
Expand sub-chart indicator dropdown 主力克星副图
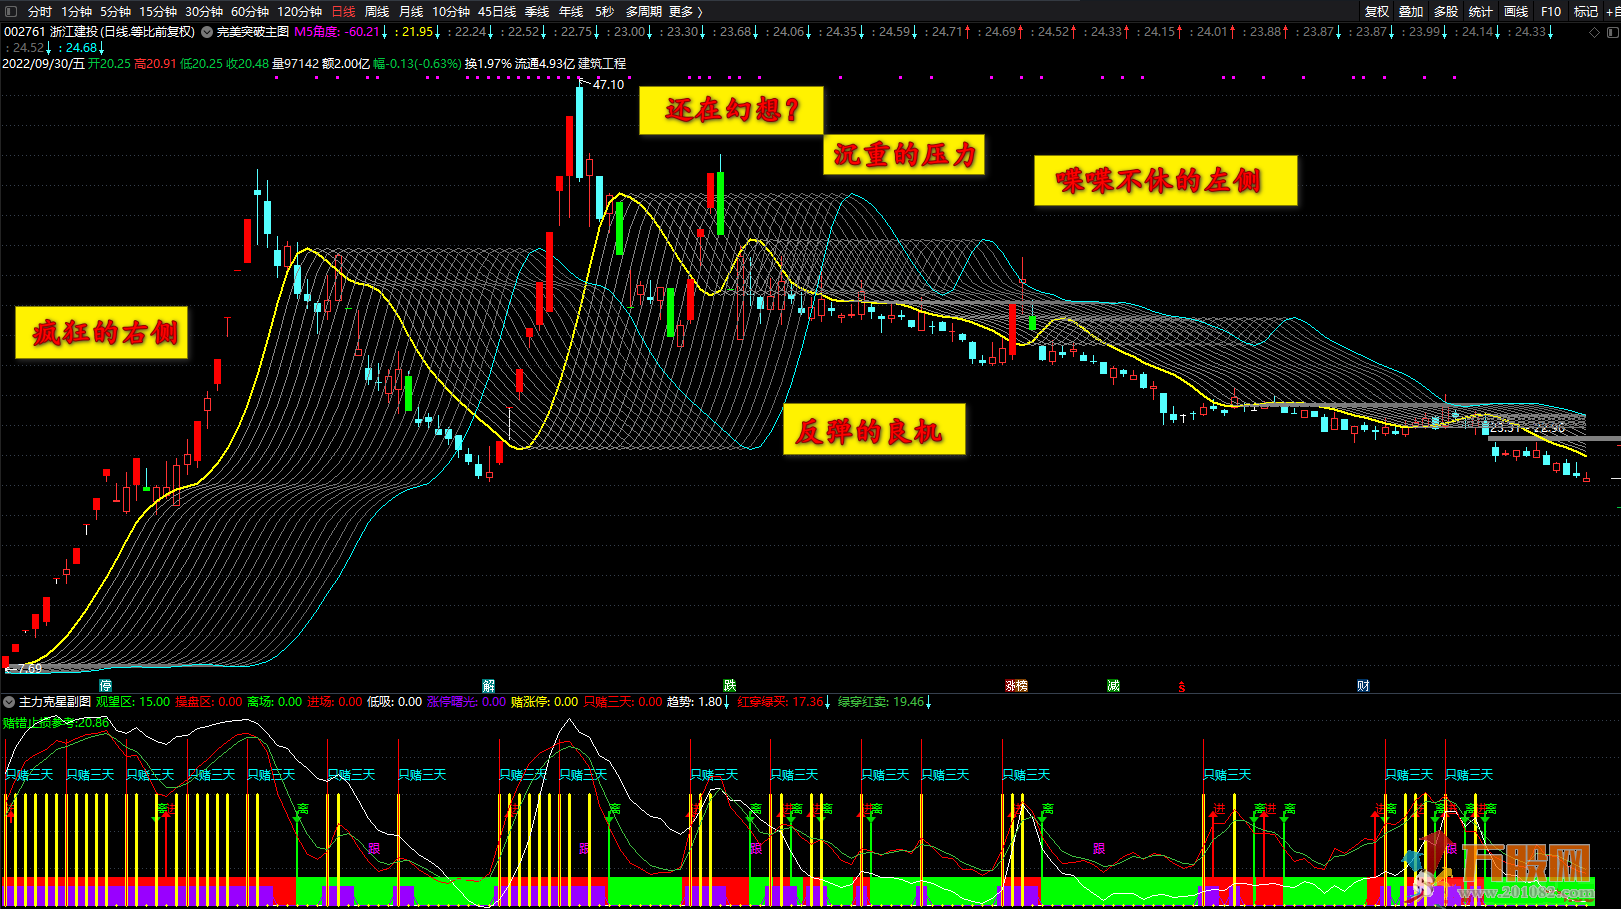[9, 702]
